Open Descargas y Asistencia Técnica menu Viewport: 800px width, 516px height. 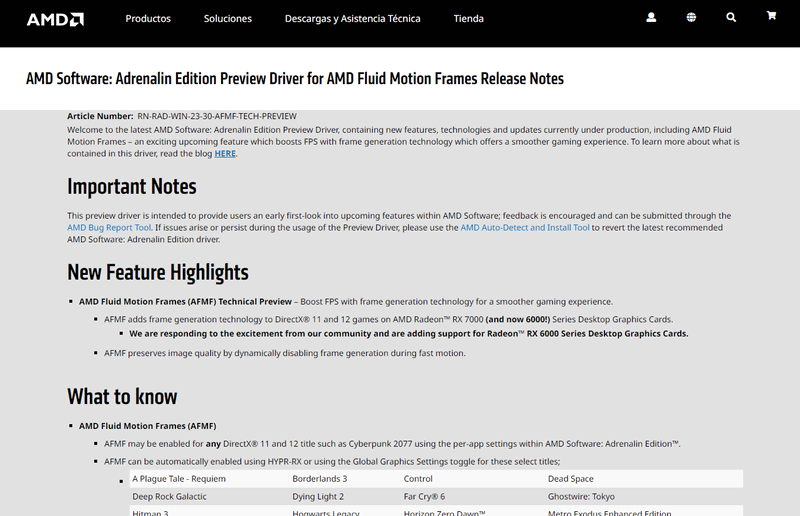(x=353, y=18)
